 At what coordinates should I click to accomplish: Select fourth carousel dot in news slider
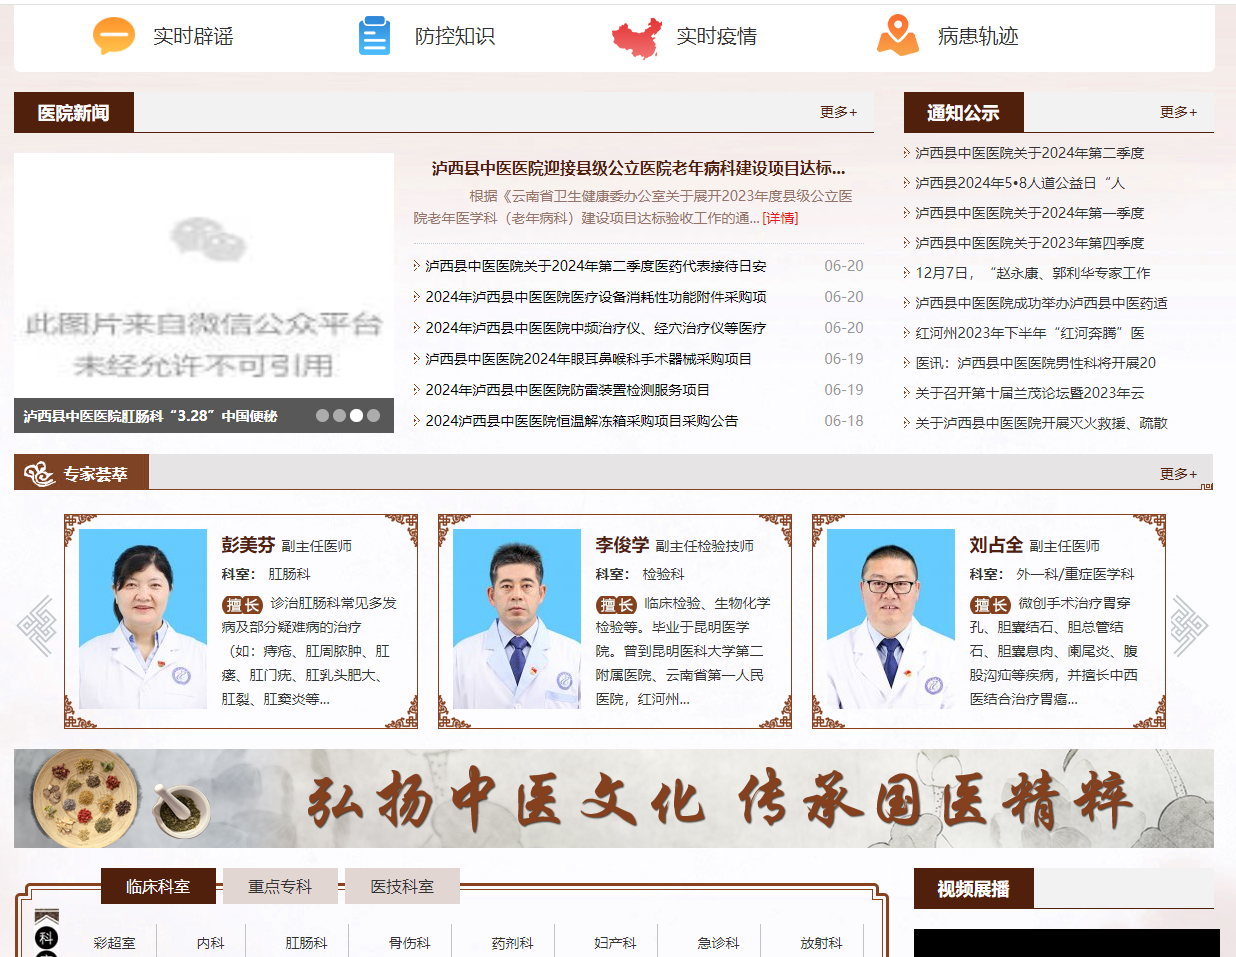[x=373, y=415]
